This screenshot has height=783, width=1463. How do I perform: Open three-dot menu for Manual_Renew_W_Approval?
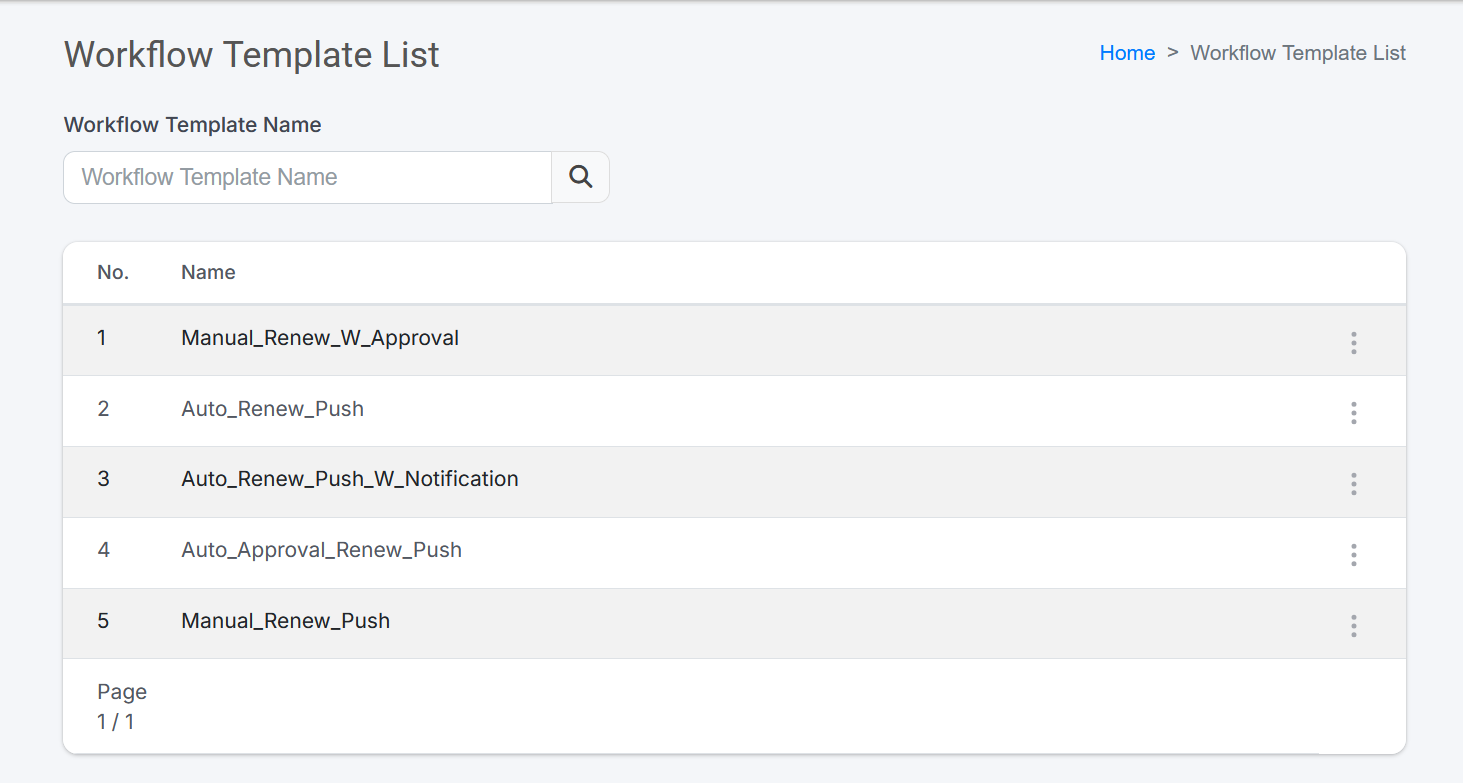[x=1353, y=343]
